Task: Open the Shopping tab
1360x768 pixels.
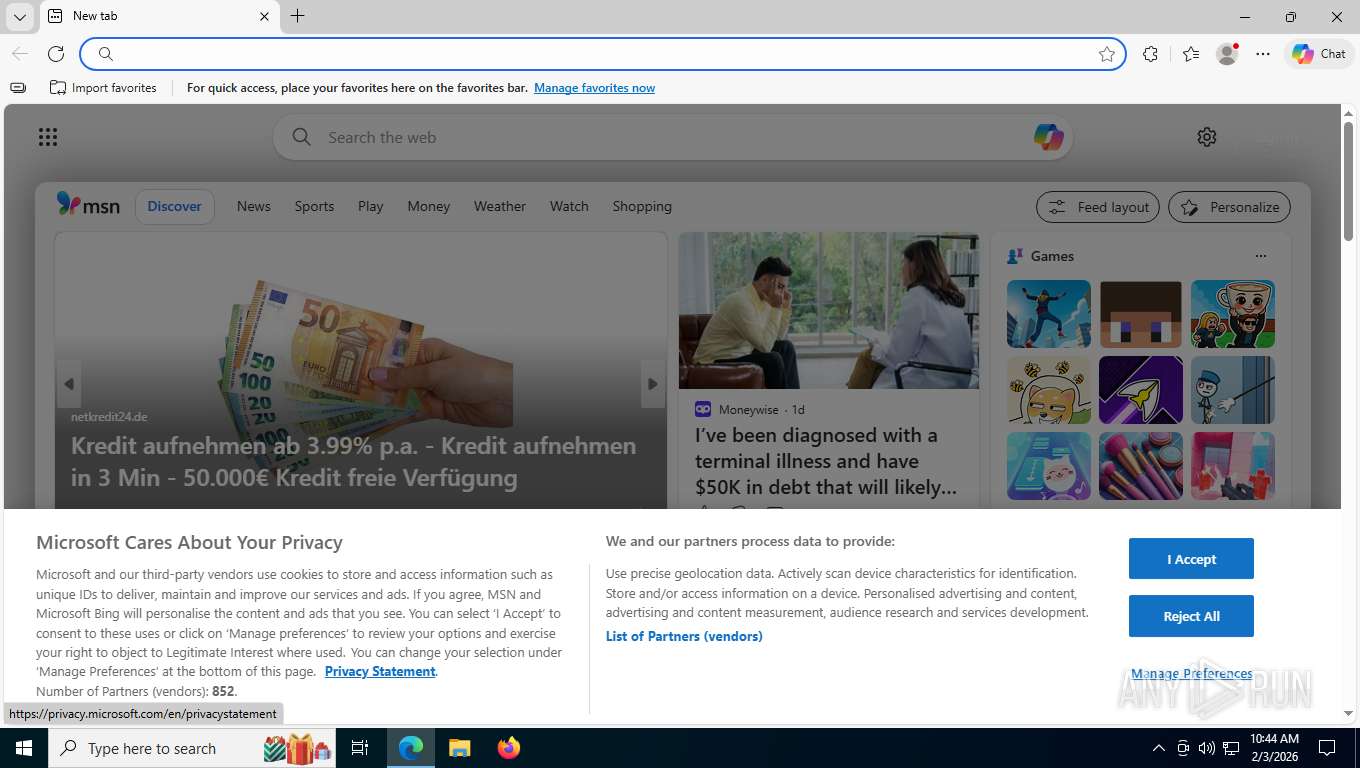Action: [x=642, y=206]
